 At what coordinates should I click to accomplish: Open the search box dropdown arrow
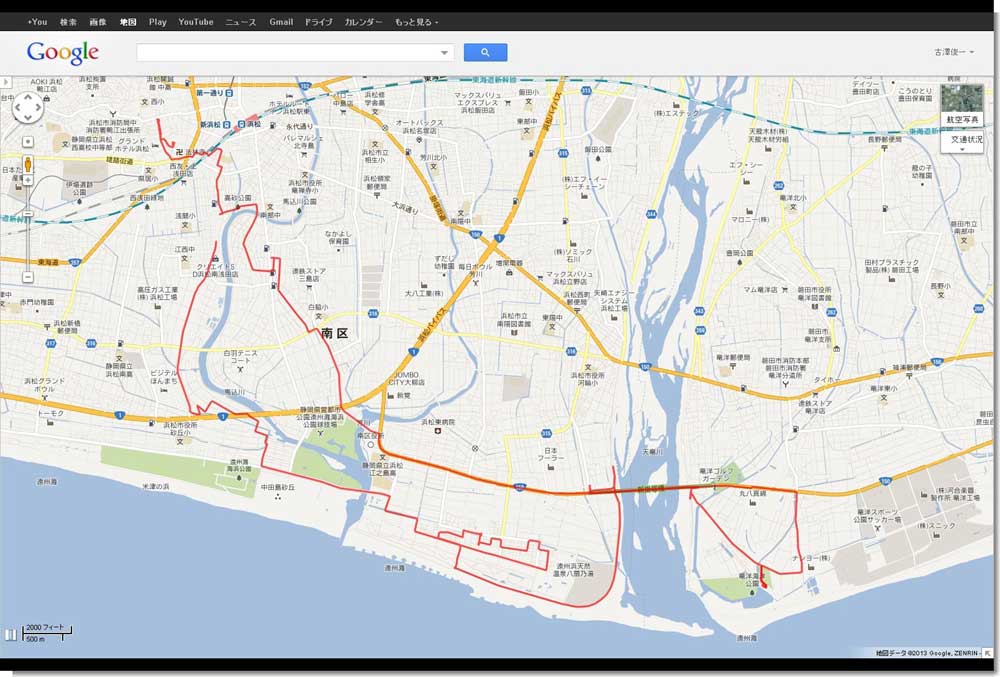445,52
